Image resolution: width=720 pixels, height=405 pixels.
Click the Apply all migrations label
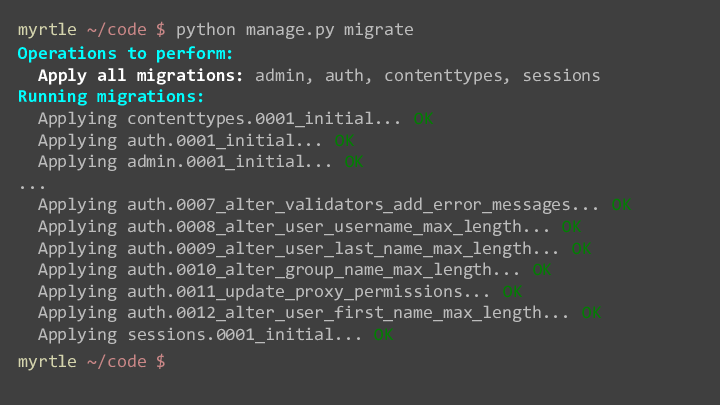coord(141,75)
